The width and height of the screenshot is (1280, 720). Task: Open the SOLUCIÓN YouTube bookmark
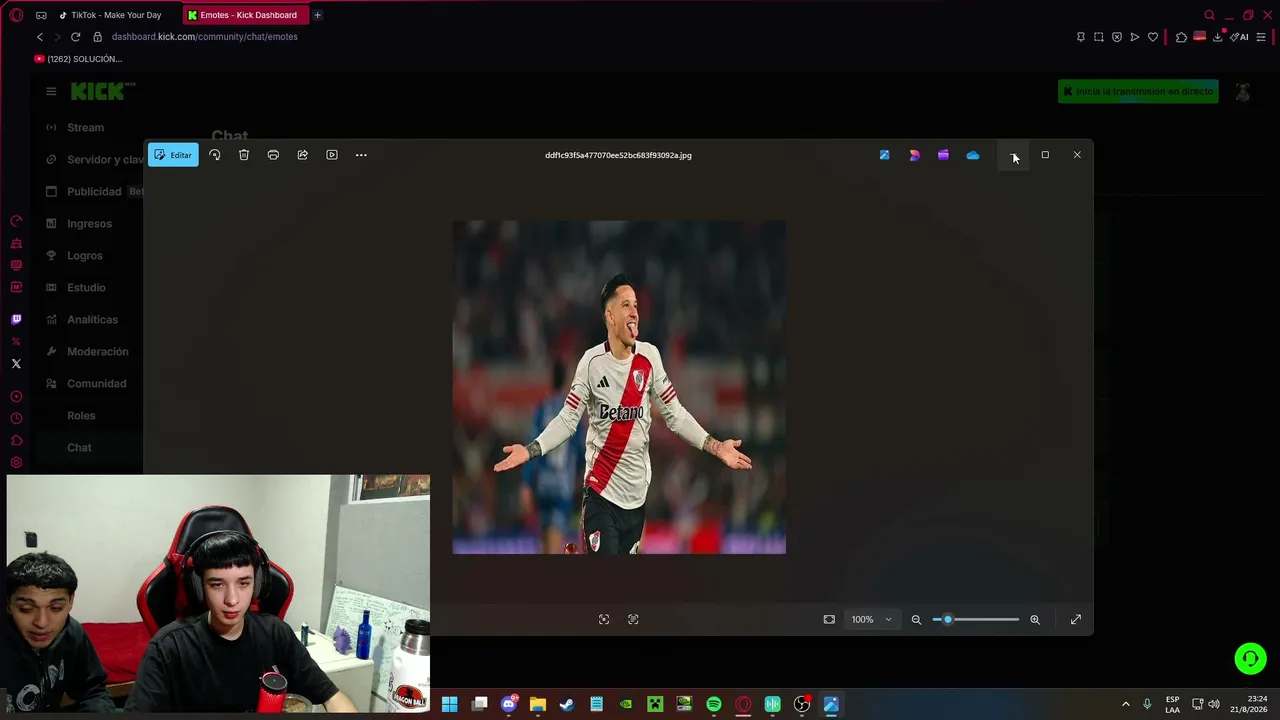[x=78, y=59]
